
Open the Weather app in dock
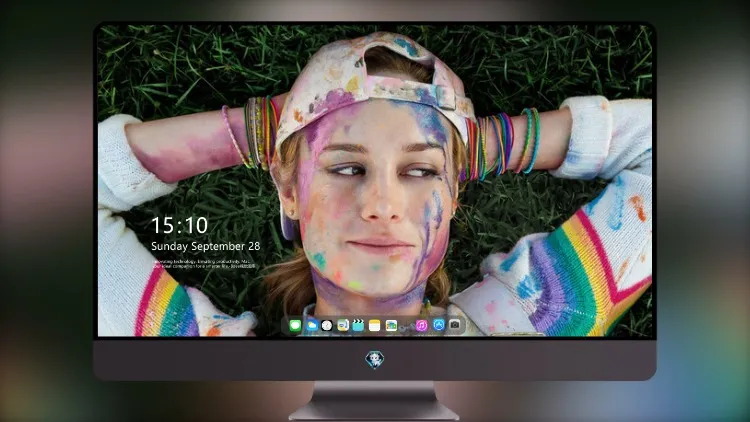pos(312,325)
